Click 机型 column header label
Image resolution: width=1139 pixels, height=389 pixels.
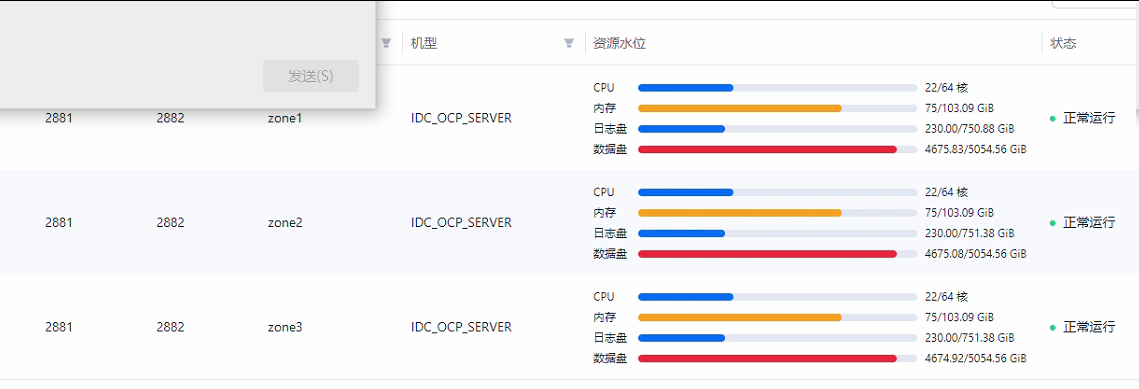pos(424,44)
